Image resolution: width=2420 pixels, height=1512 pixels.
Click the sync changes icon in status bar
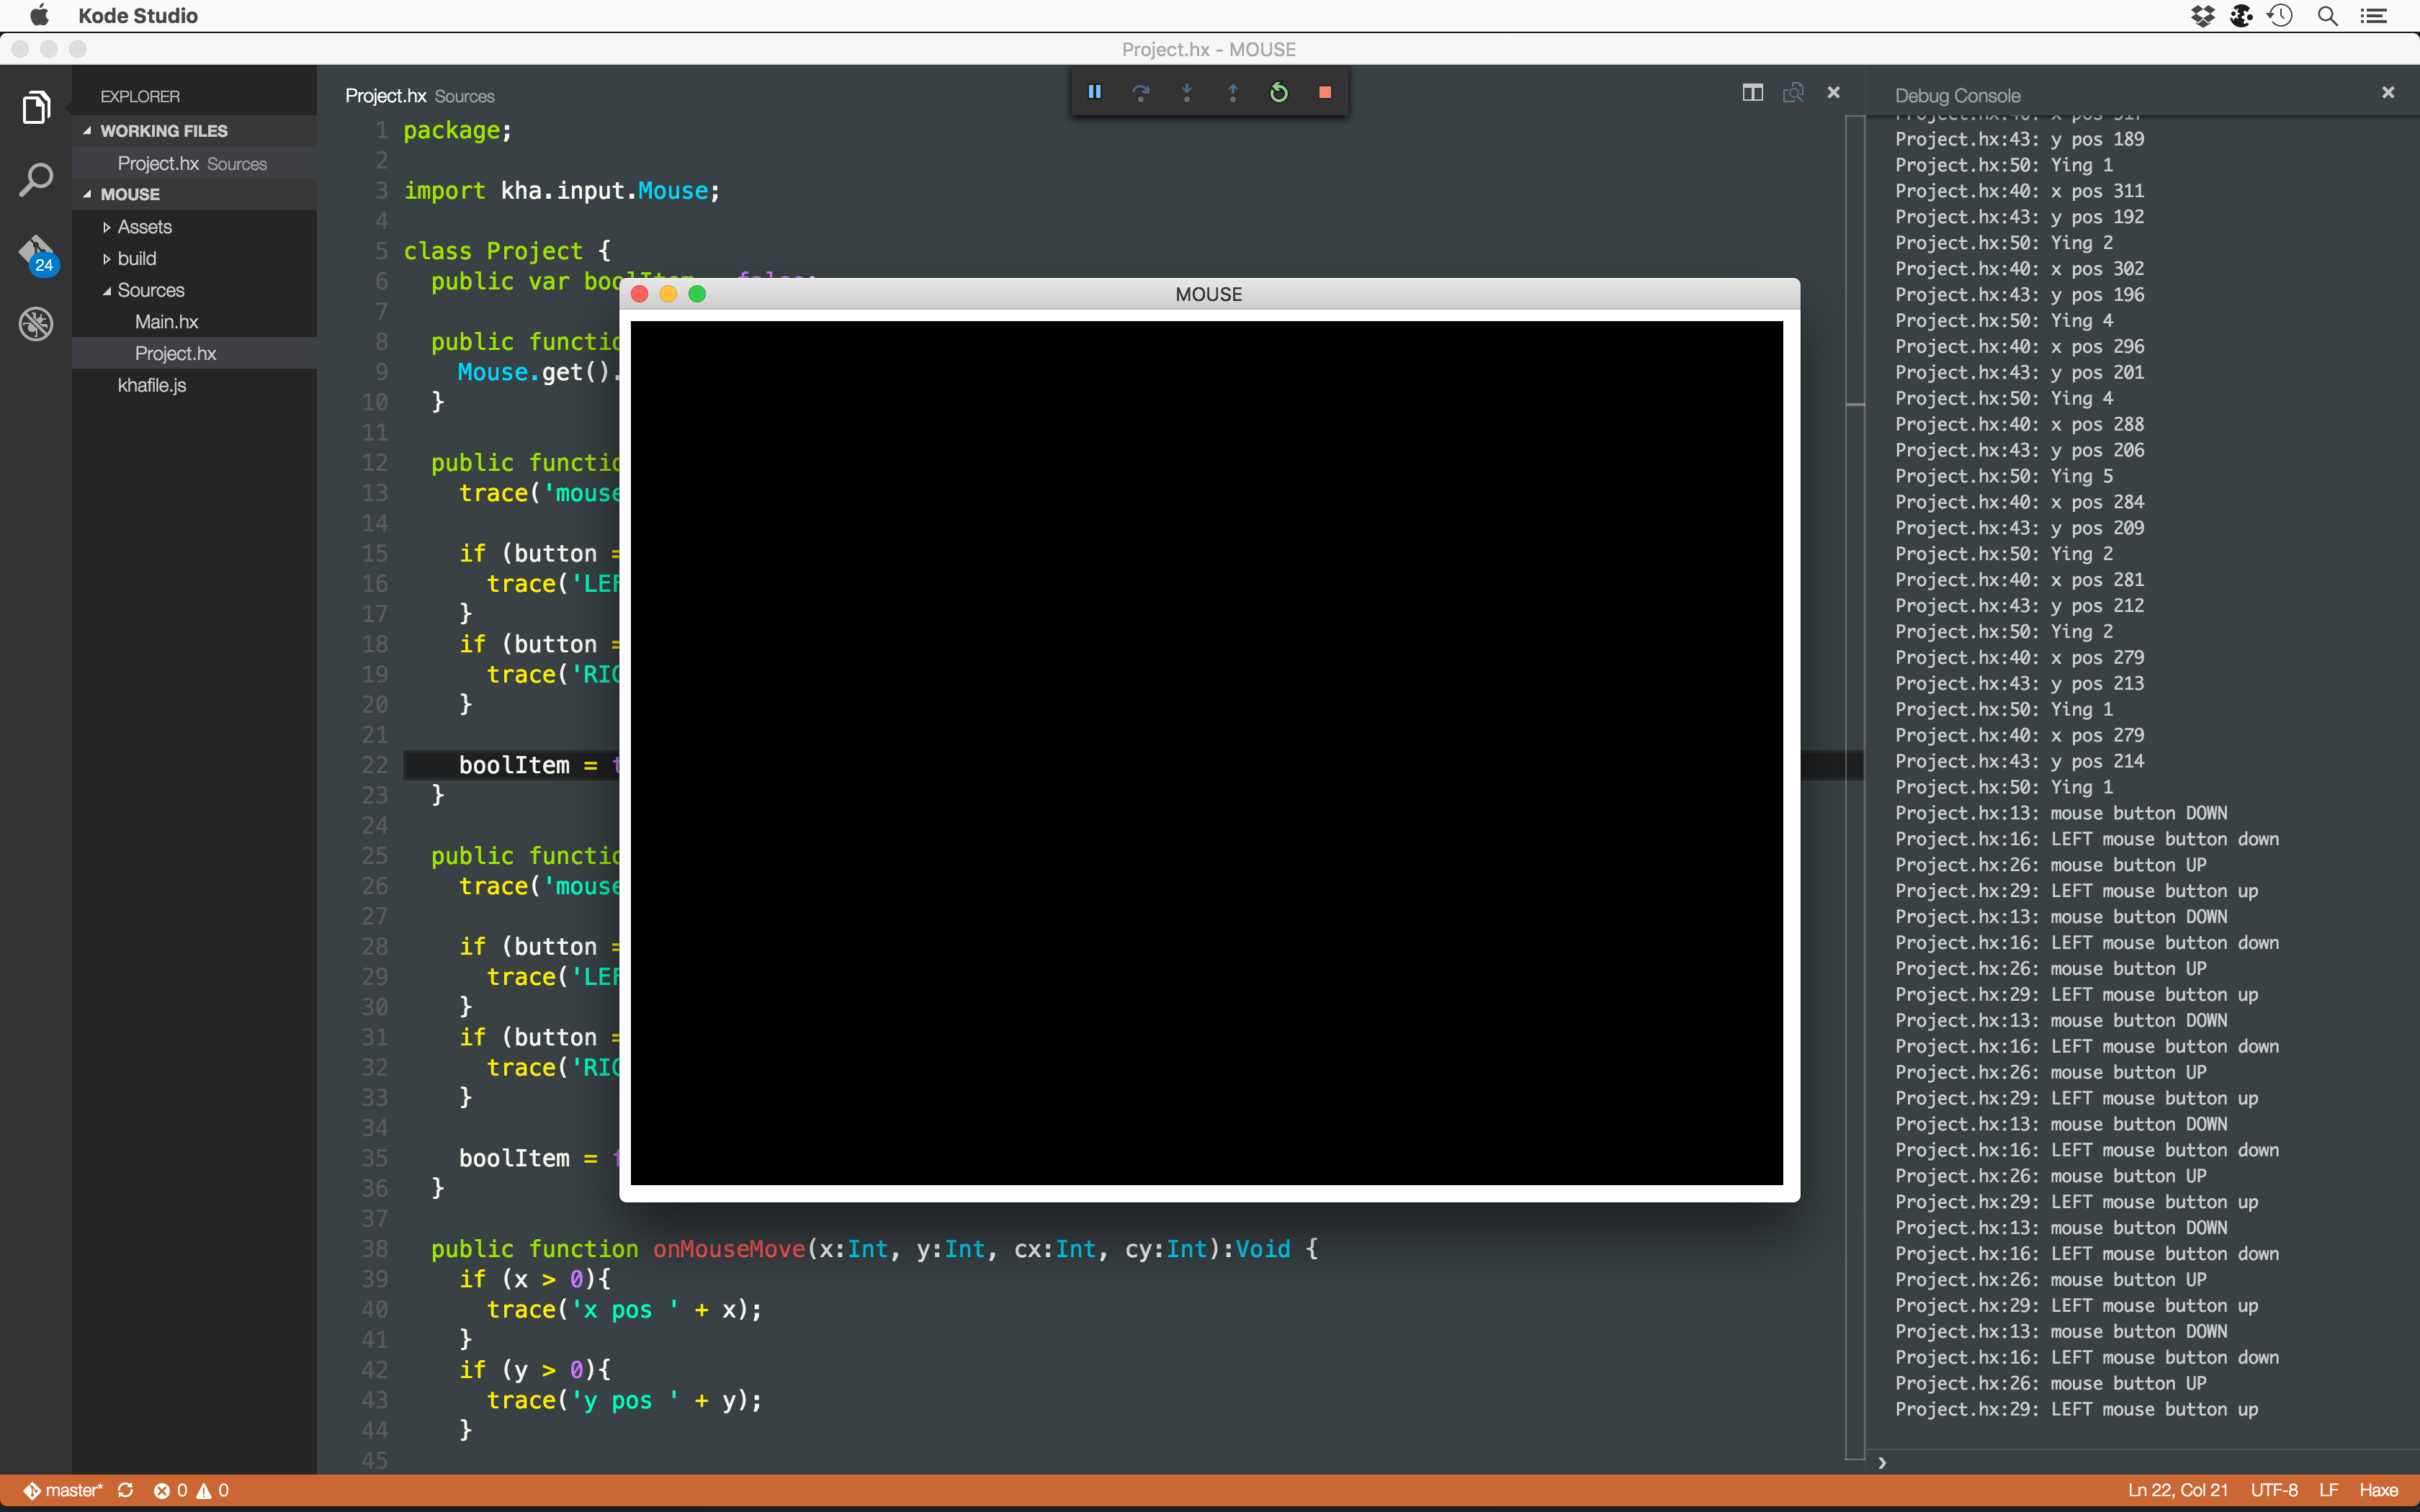coord(125,1490)
